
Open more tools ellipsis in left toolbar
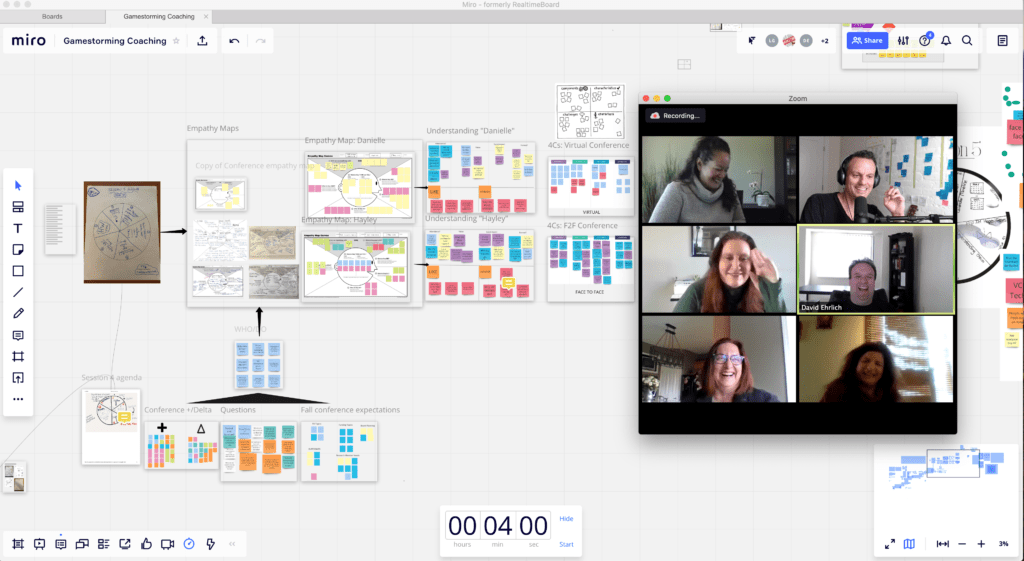point(18,399)
